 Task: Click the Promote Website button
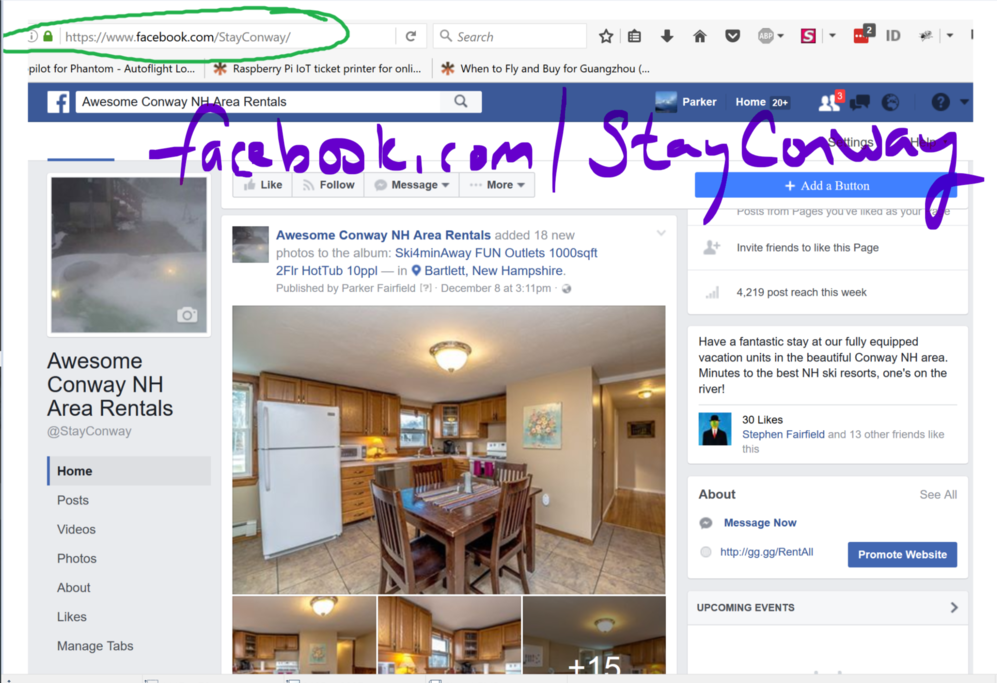coord(902,555)
